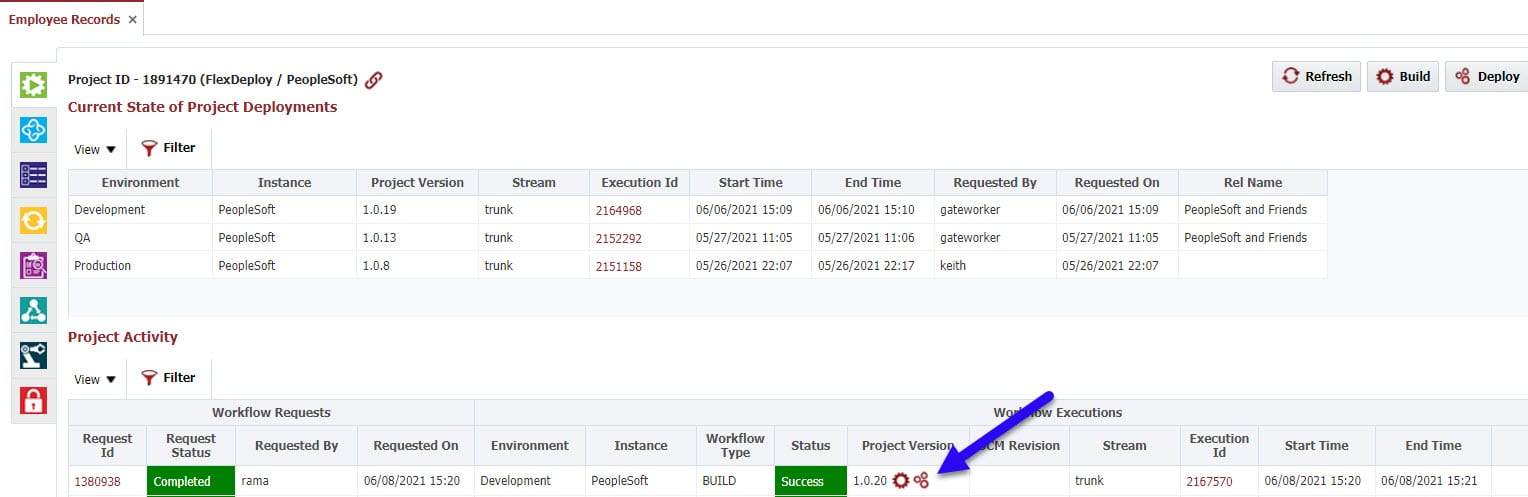Click requester name keith
1528x497 pixels.
[955, 266]
